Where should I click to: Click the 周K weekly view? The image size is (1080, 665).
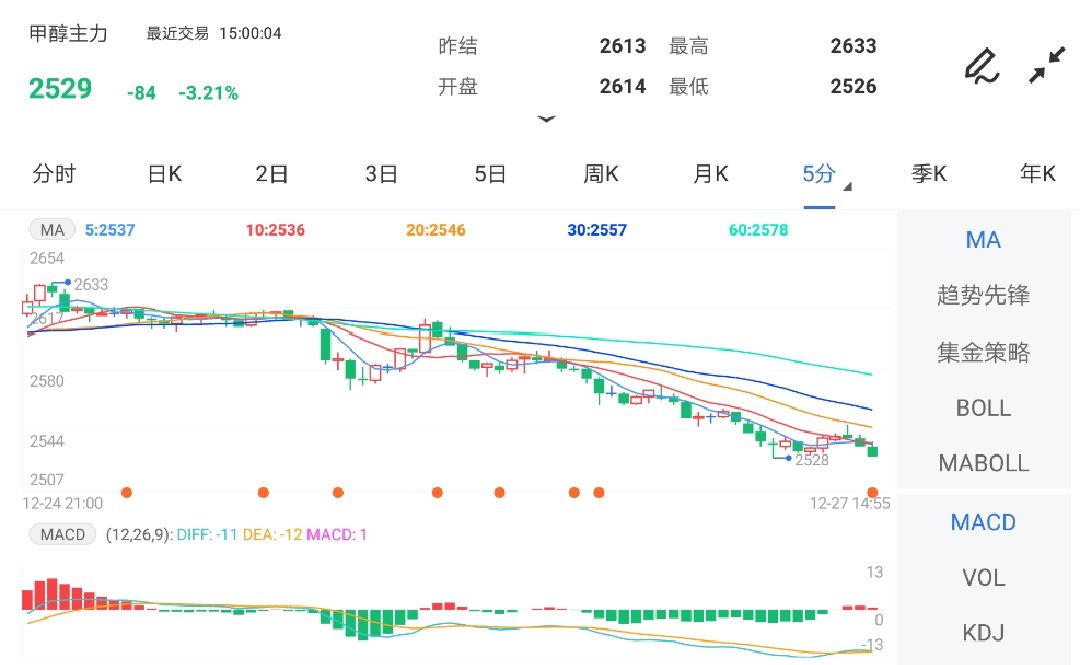600,173
